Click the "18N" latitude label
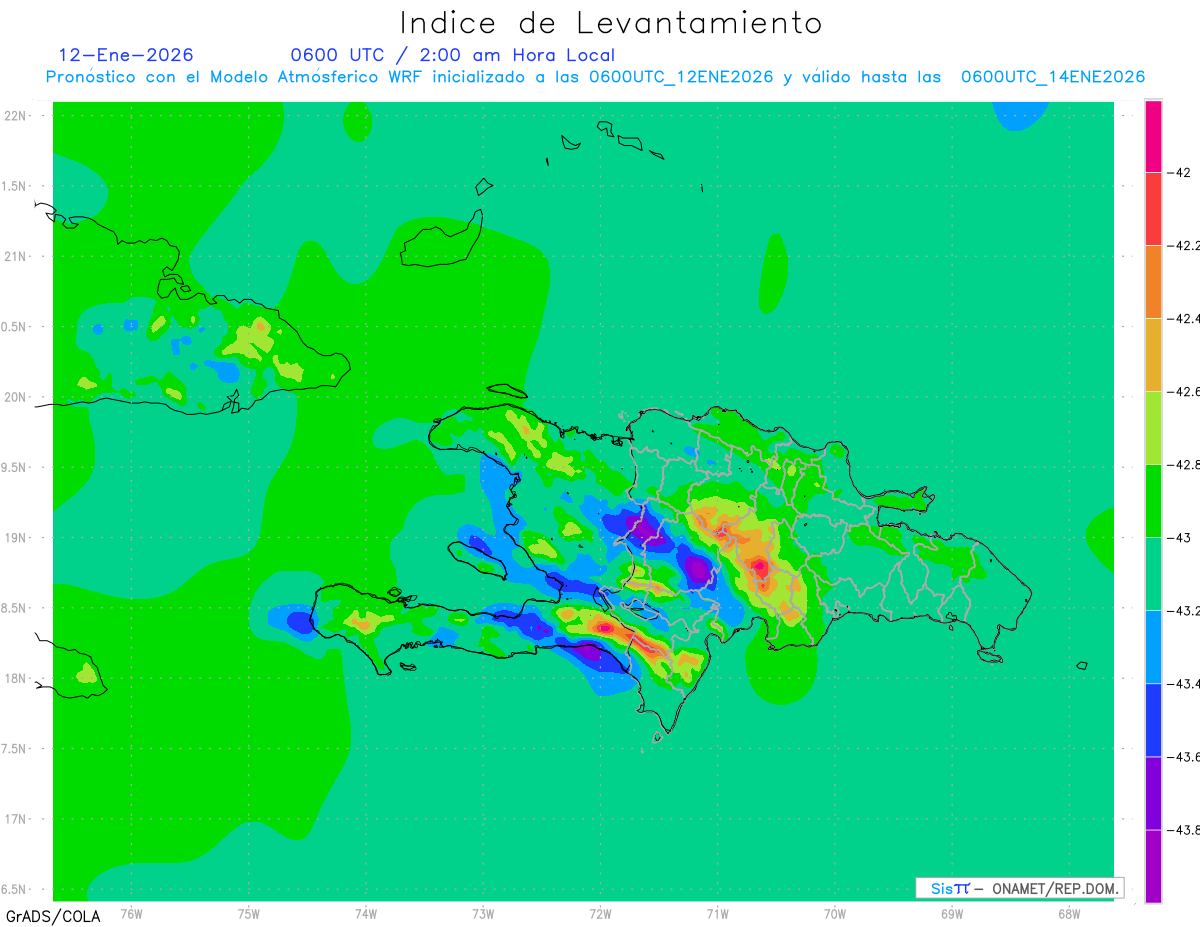The width and height of the screenshot is (1200, 927). 16,678
